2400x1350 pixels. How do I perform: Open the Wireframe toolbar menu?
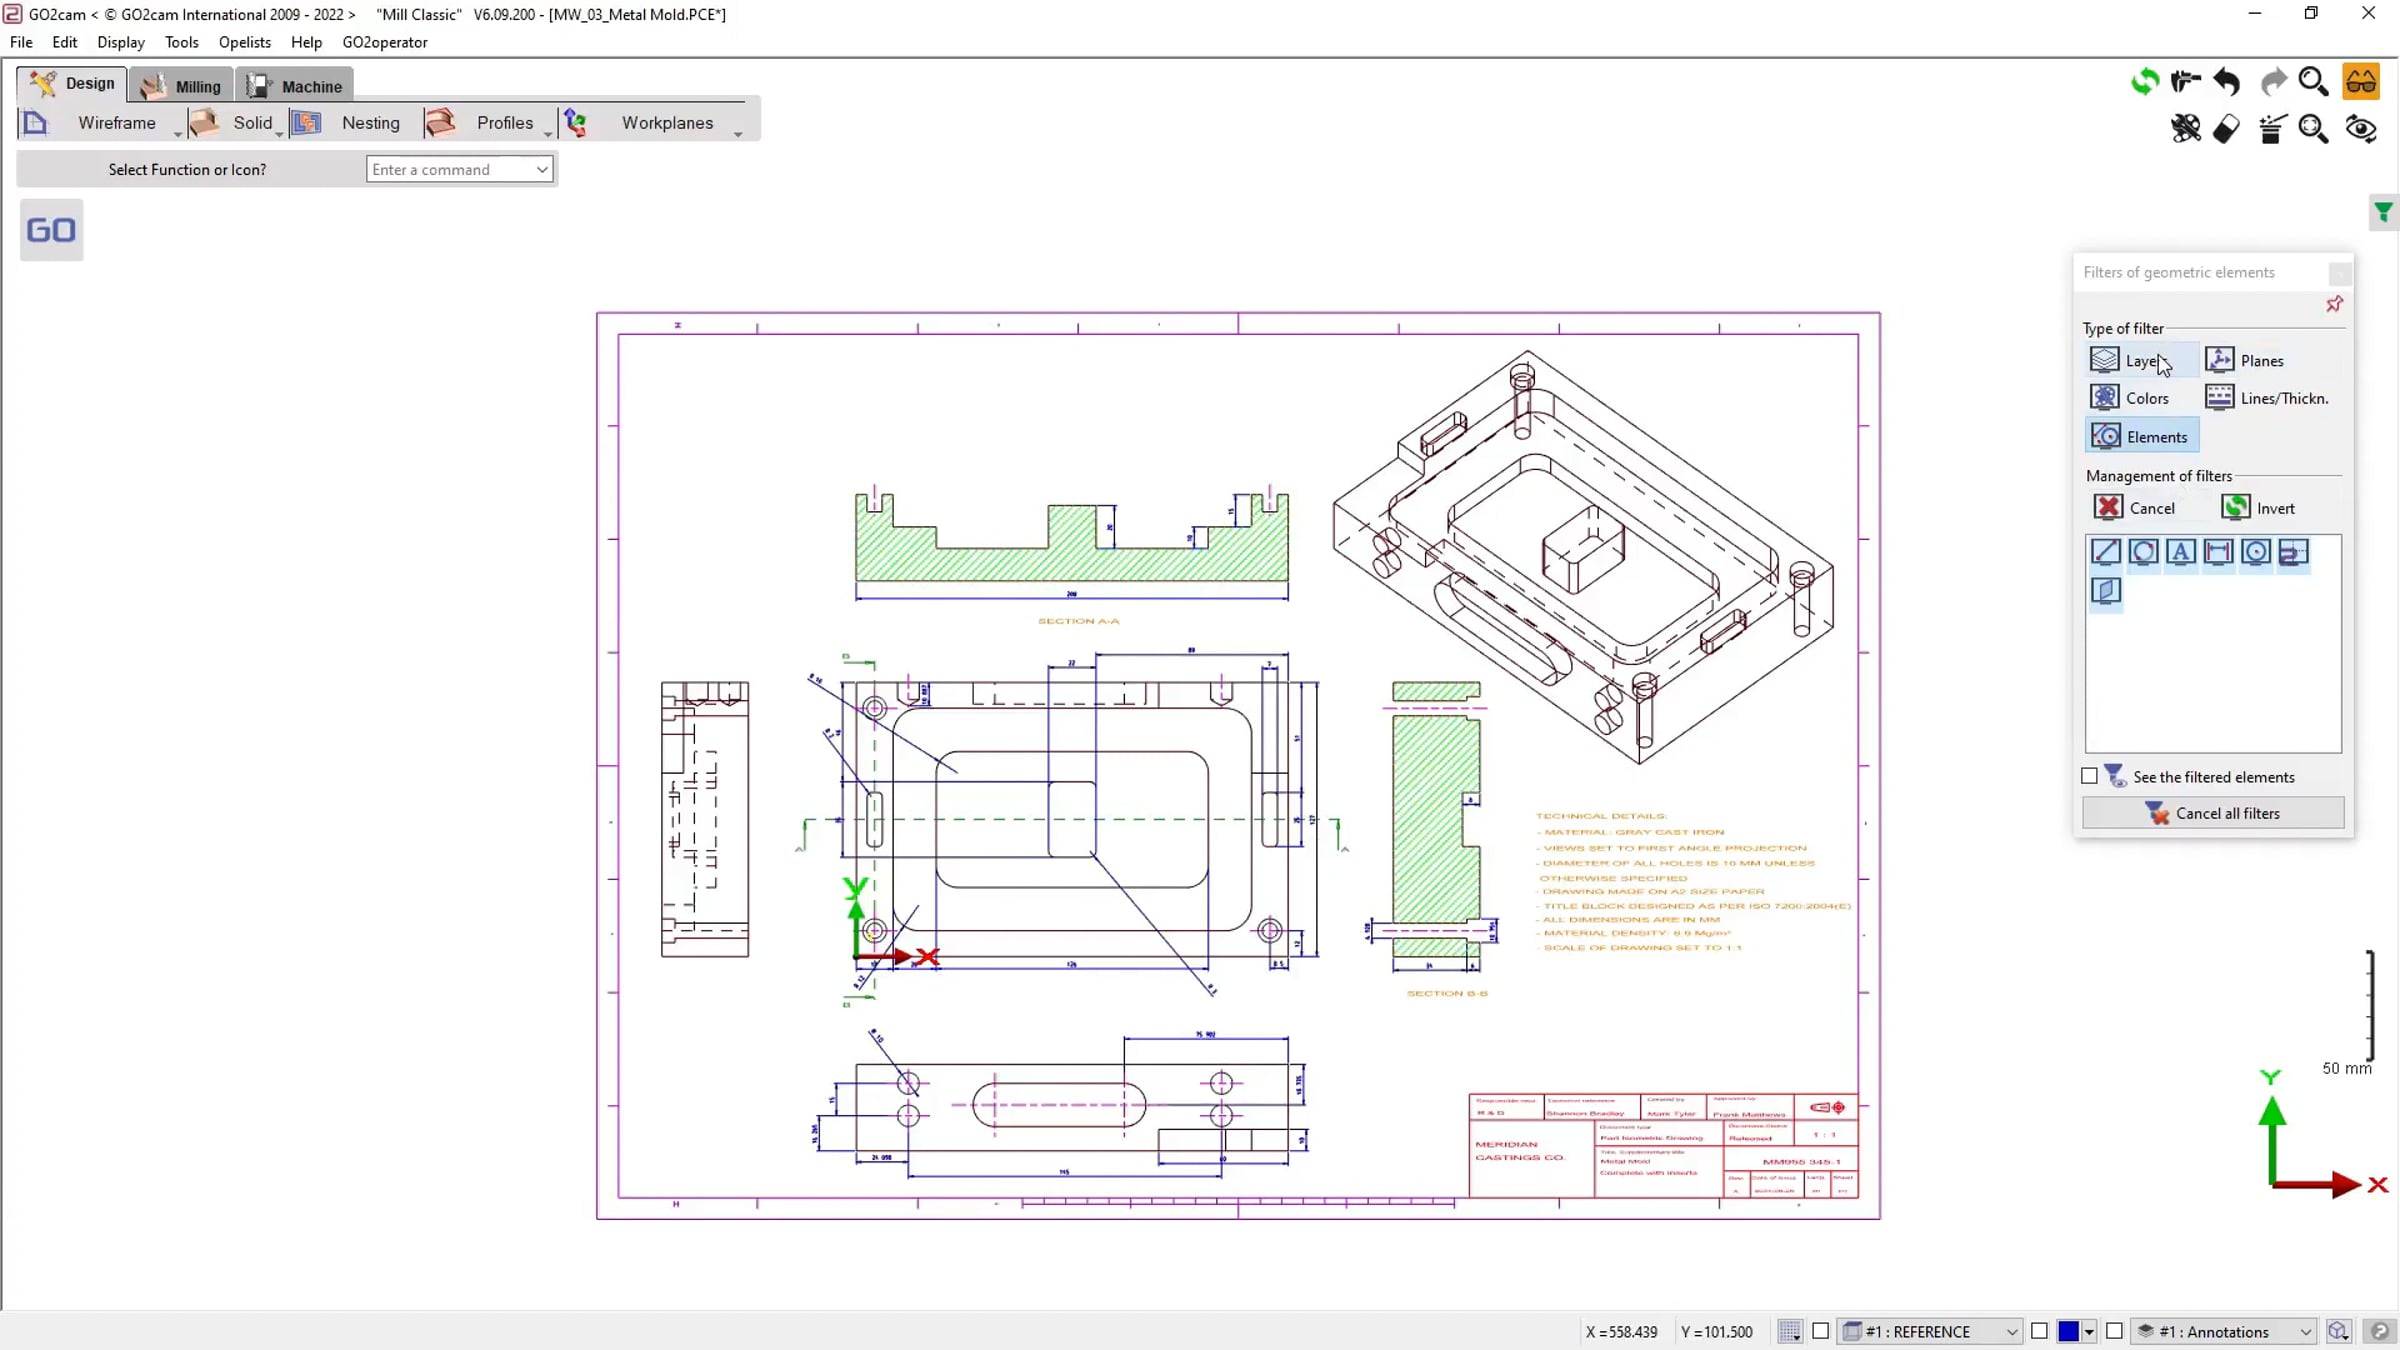(117, 123)
